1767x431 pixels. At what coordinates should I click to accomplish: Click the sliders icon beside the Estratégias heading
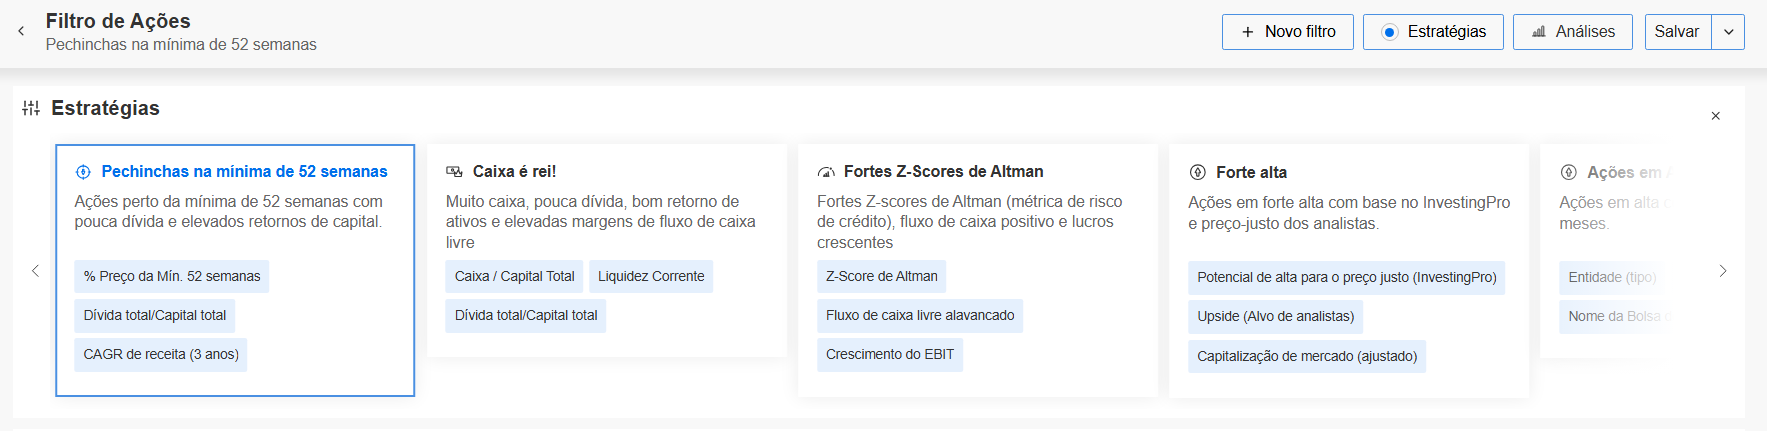pyautogui.click(x=31, y=108)
